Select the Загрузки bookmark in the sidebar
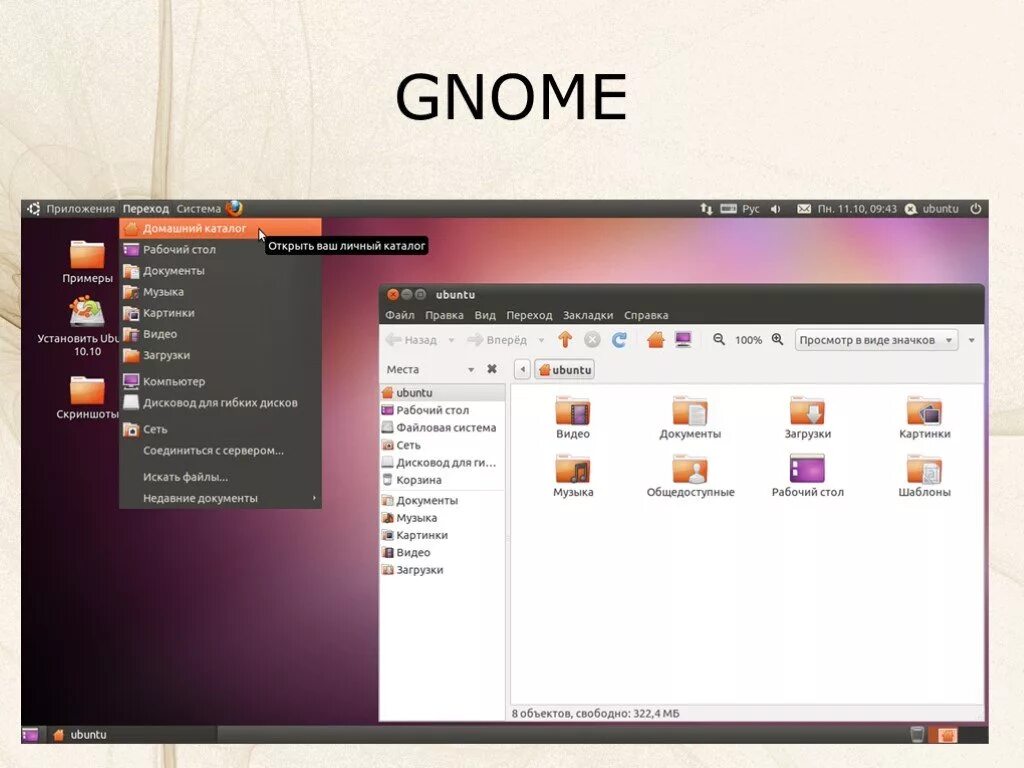The width and height of the screenshot is (1024, 768). pyautogui.click(x=442, y=569)
